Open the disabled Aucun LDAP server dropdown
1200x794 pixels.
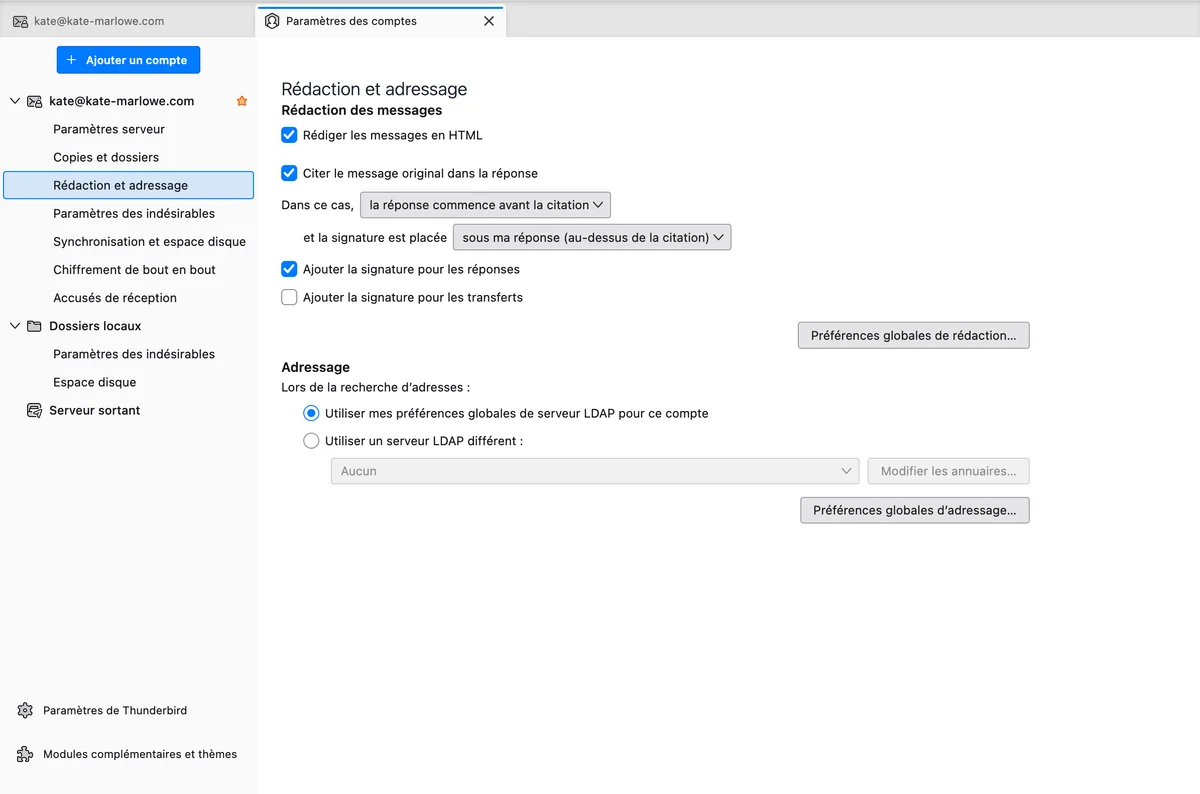coord(595,471)
